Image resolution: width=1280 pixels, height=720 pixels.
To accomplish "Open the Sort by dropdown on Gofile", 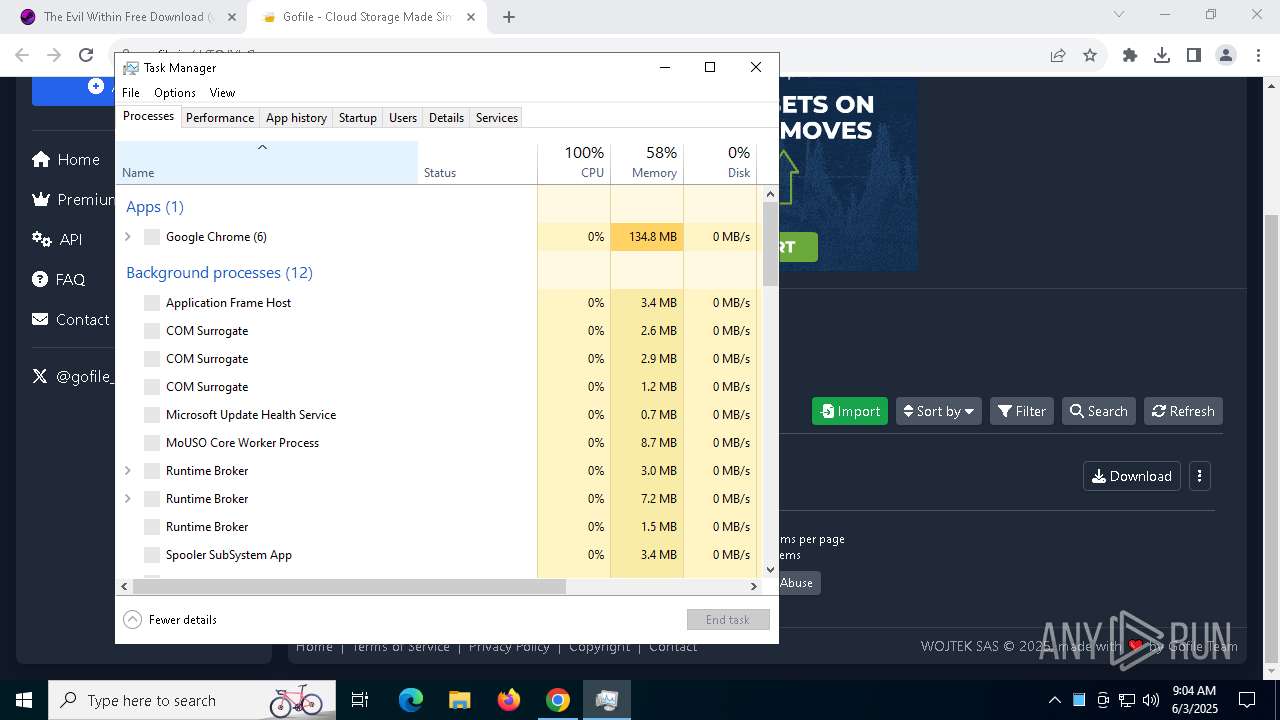I will click(938, 411).
